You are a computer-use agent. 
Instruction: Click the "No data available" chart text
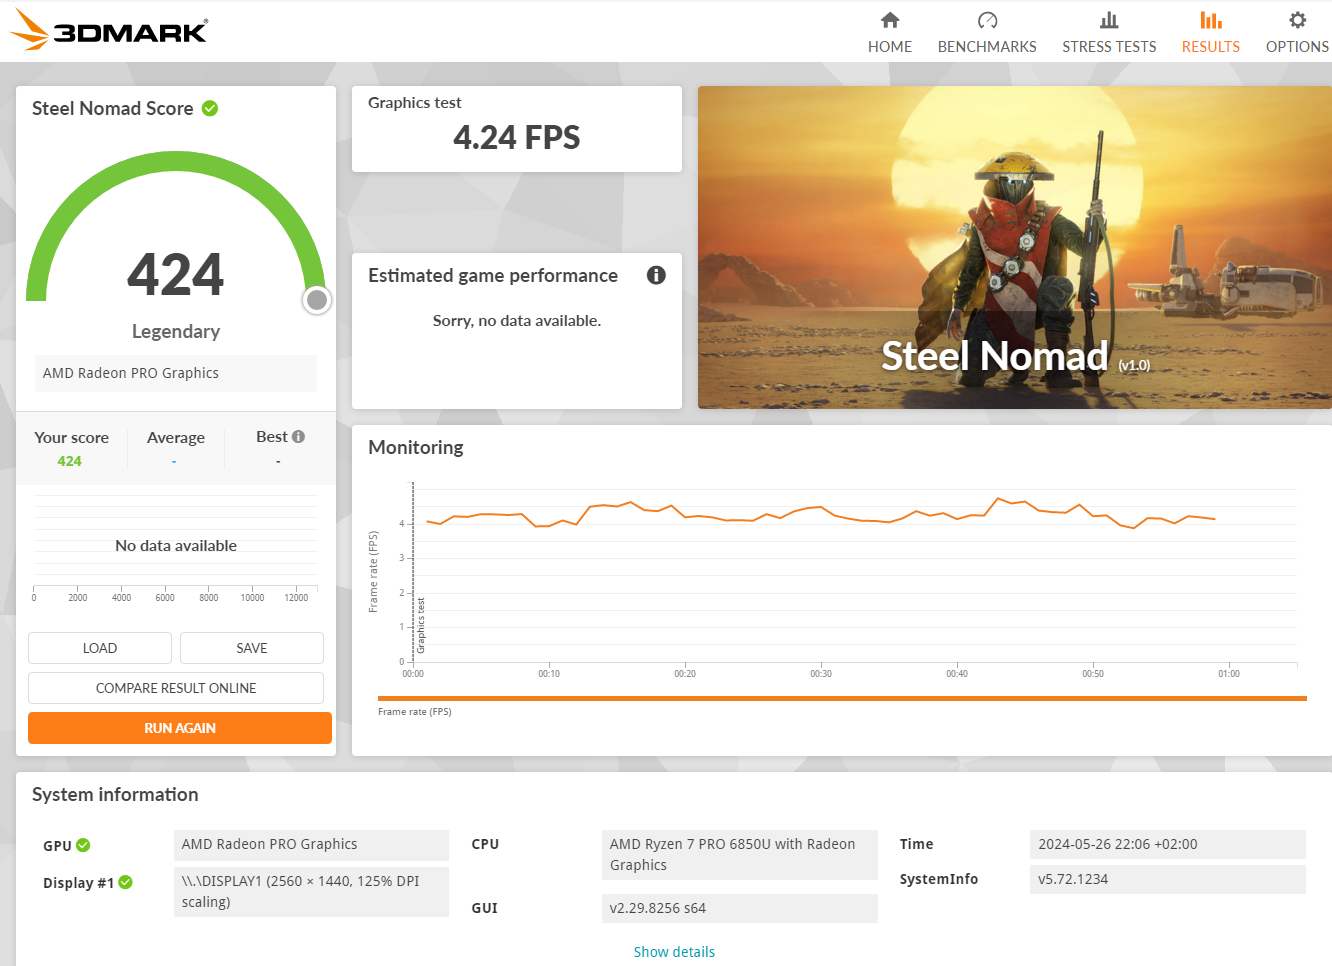pyautogui.click(x=176, y=545)
